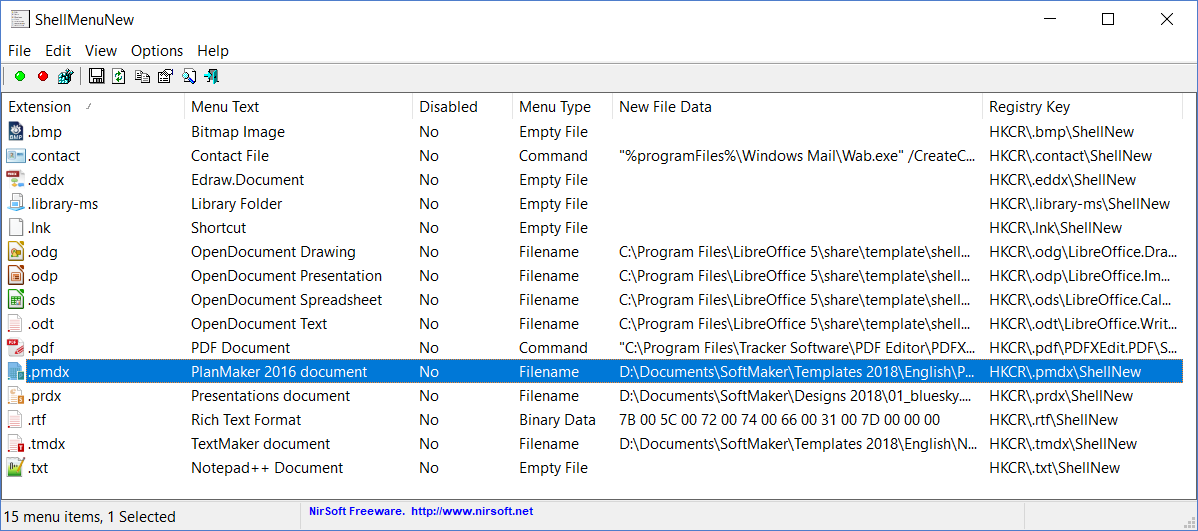Open the View menu

[x=101, y=50]
